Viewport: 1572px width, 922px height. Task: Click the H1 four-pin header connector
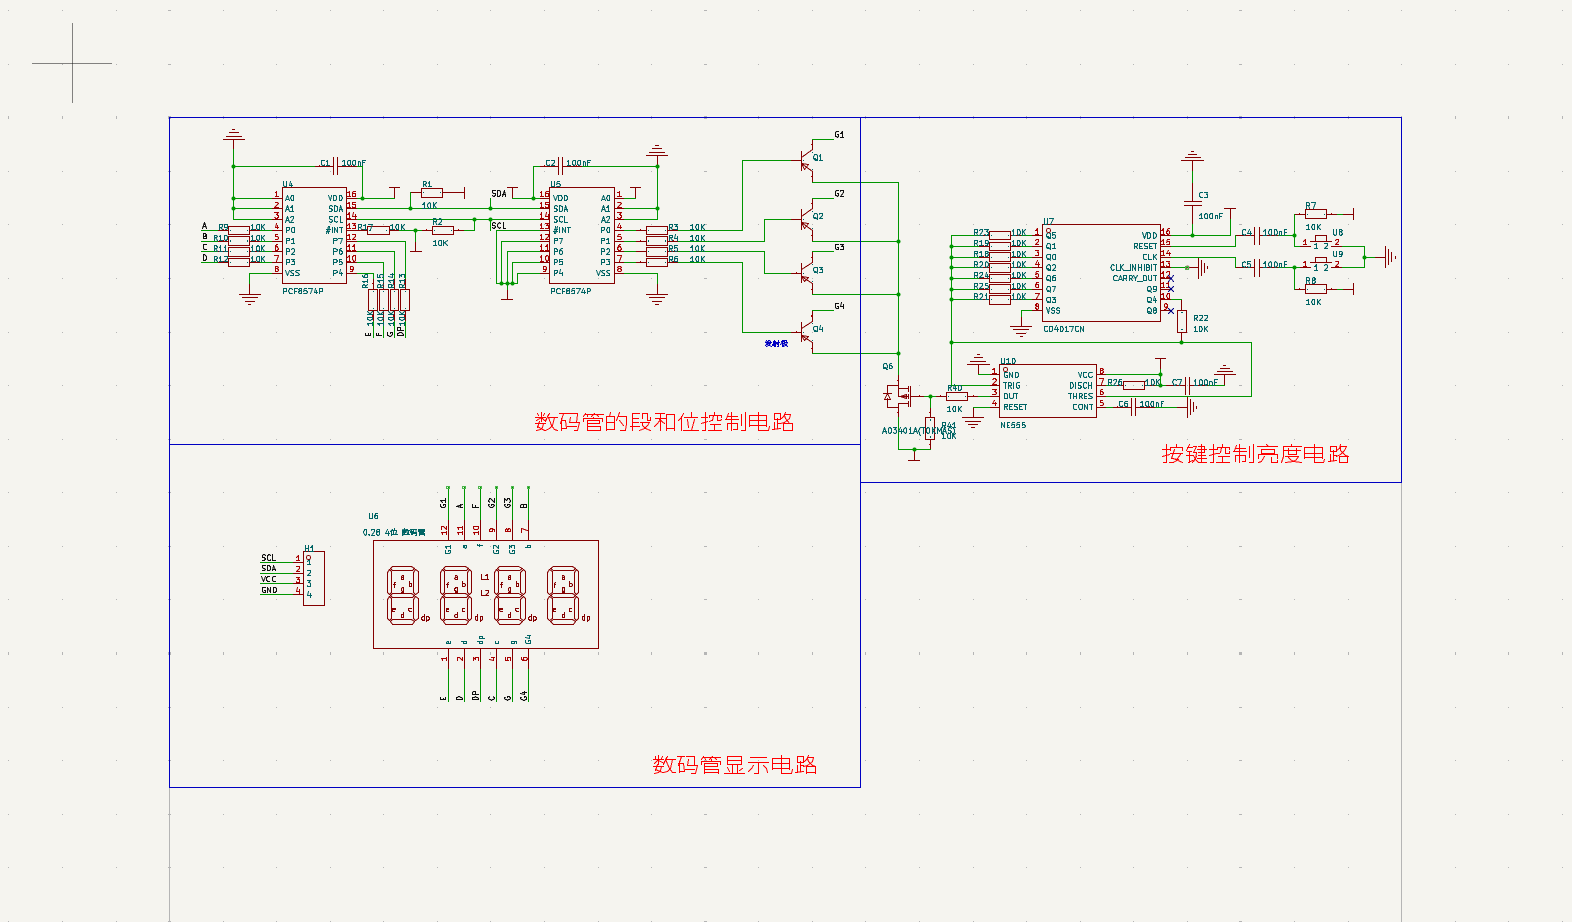click(x=313, y=577)
